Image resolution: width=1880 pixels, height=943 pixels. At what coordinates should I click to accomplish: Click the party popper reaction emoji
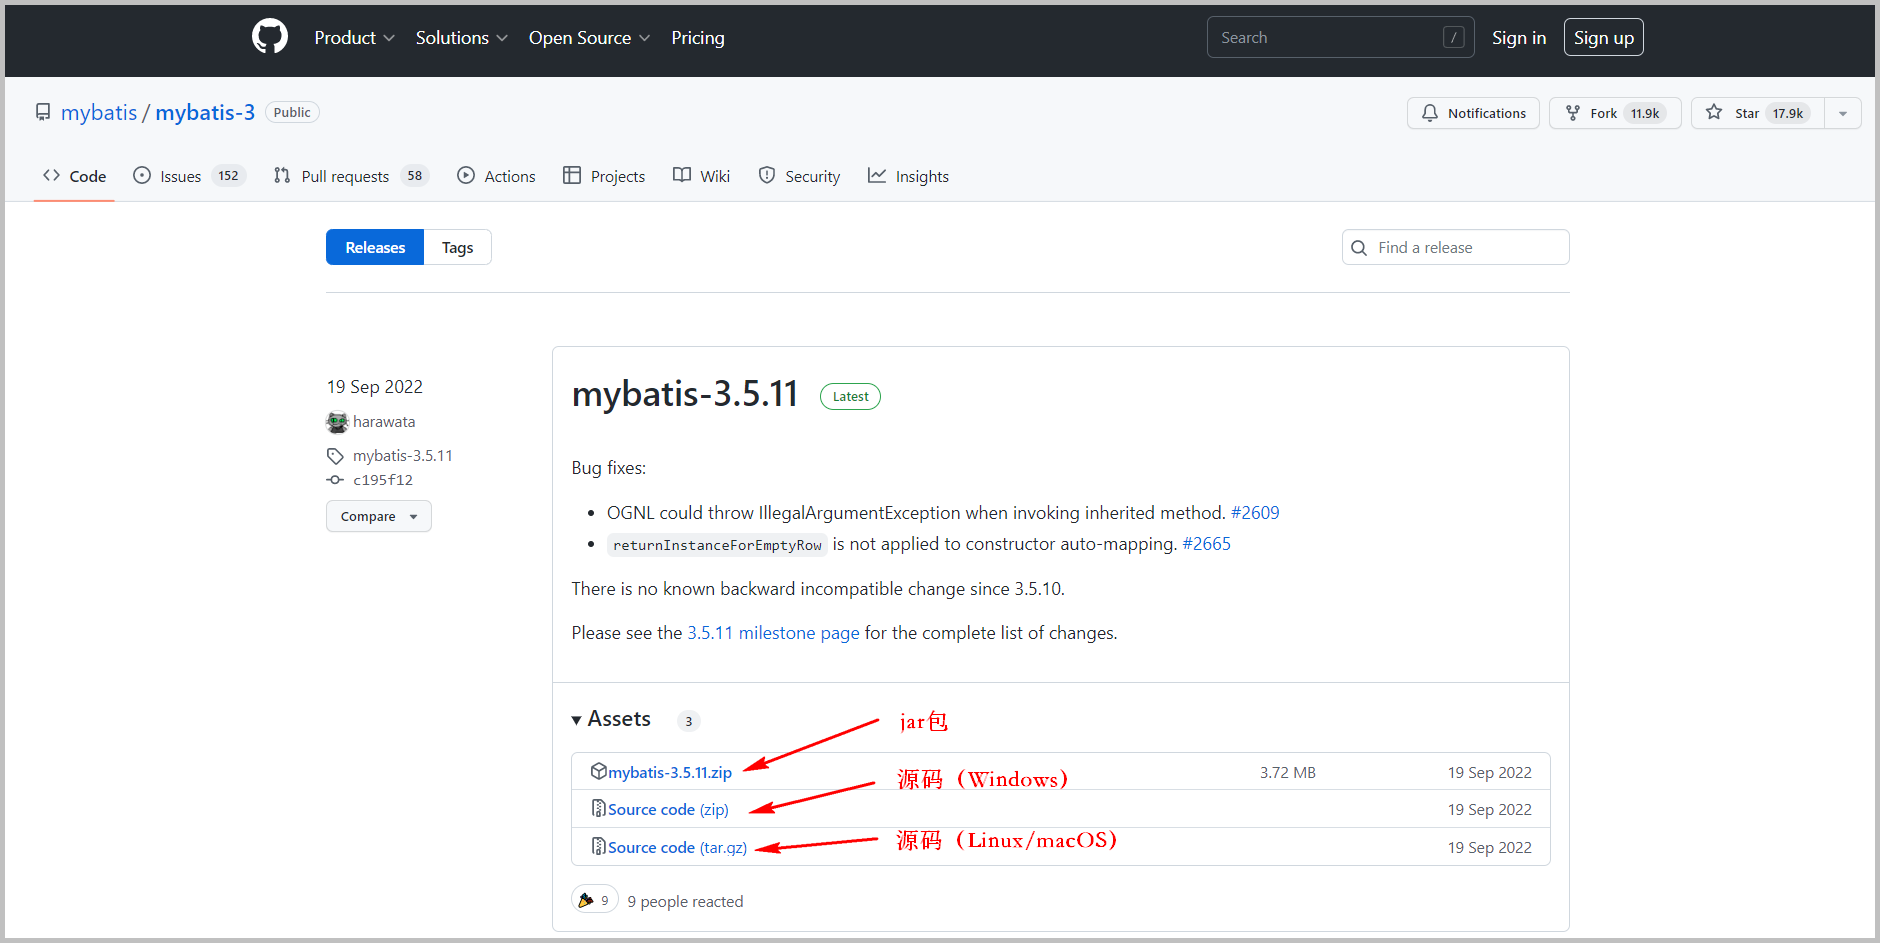586,900
